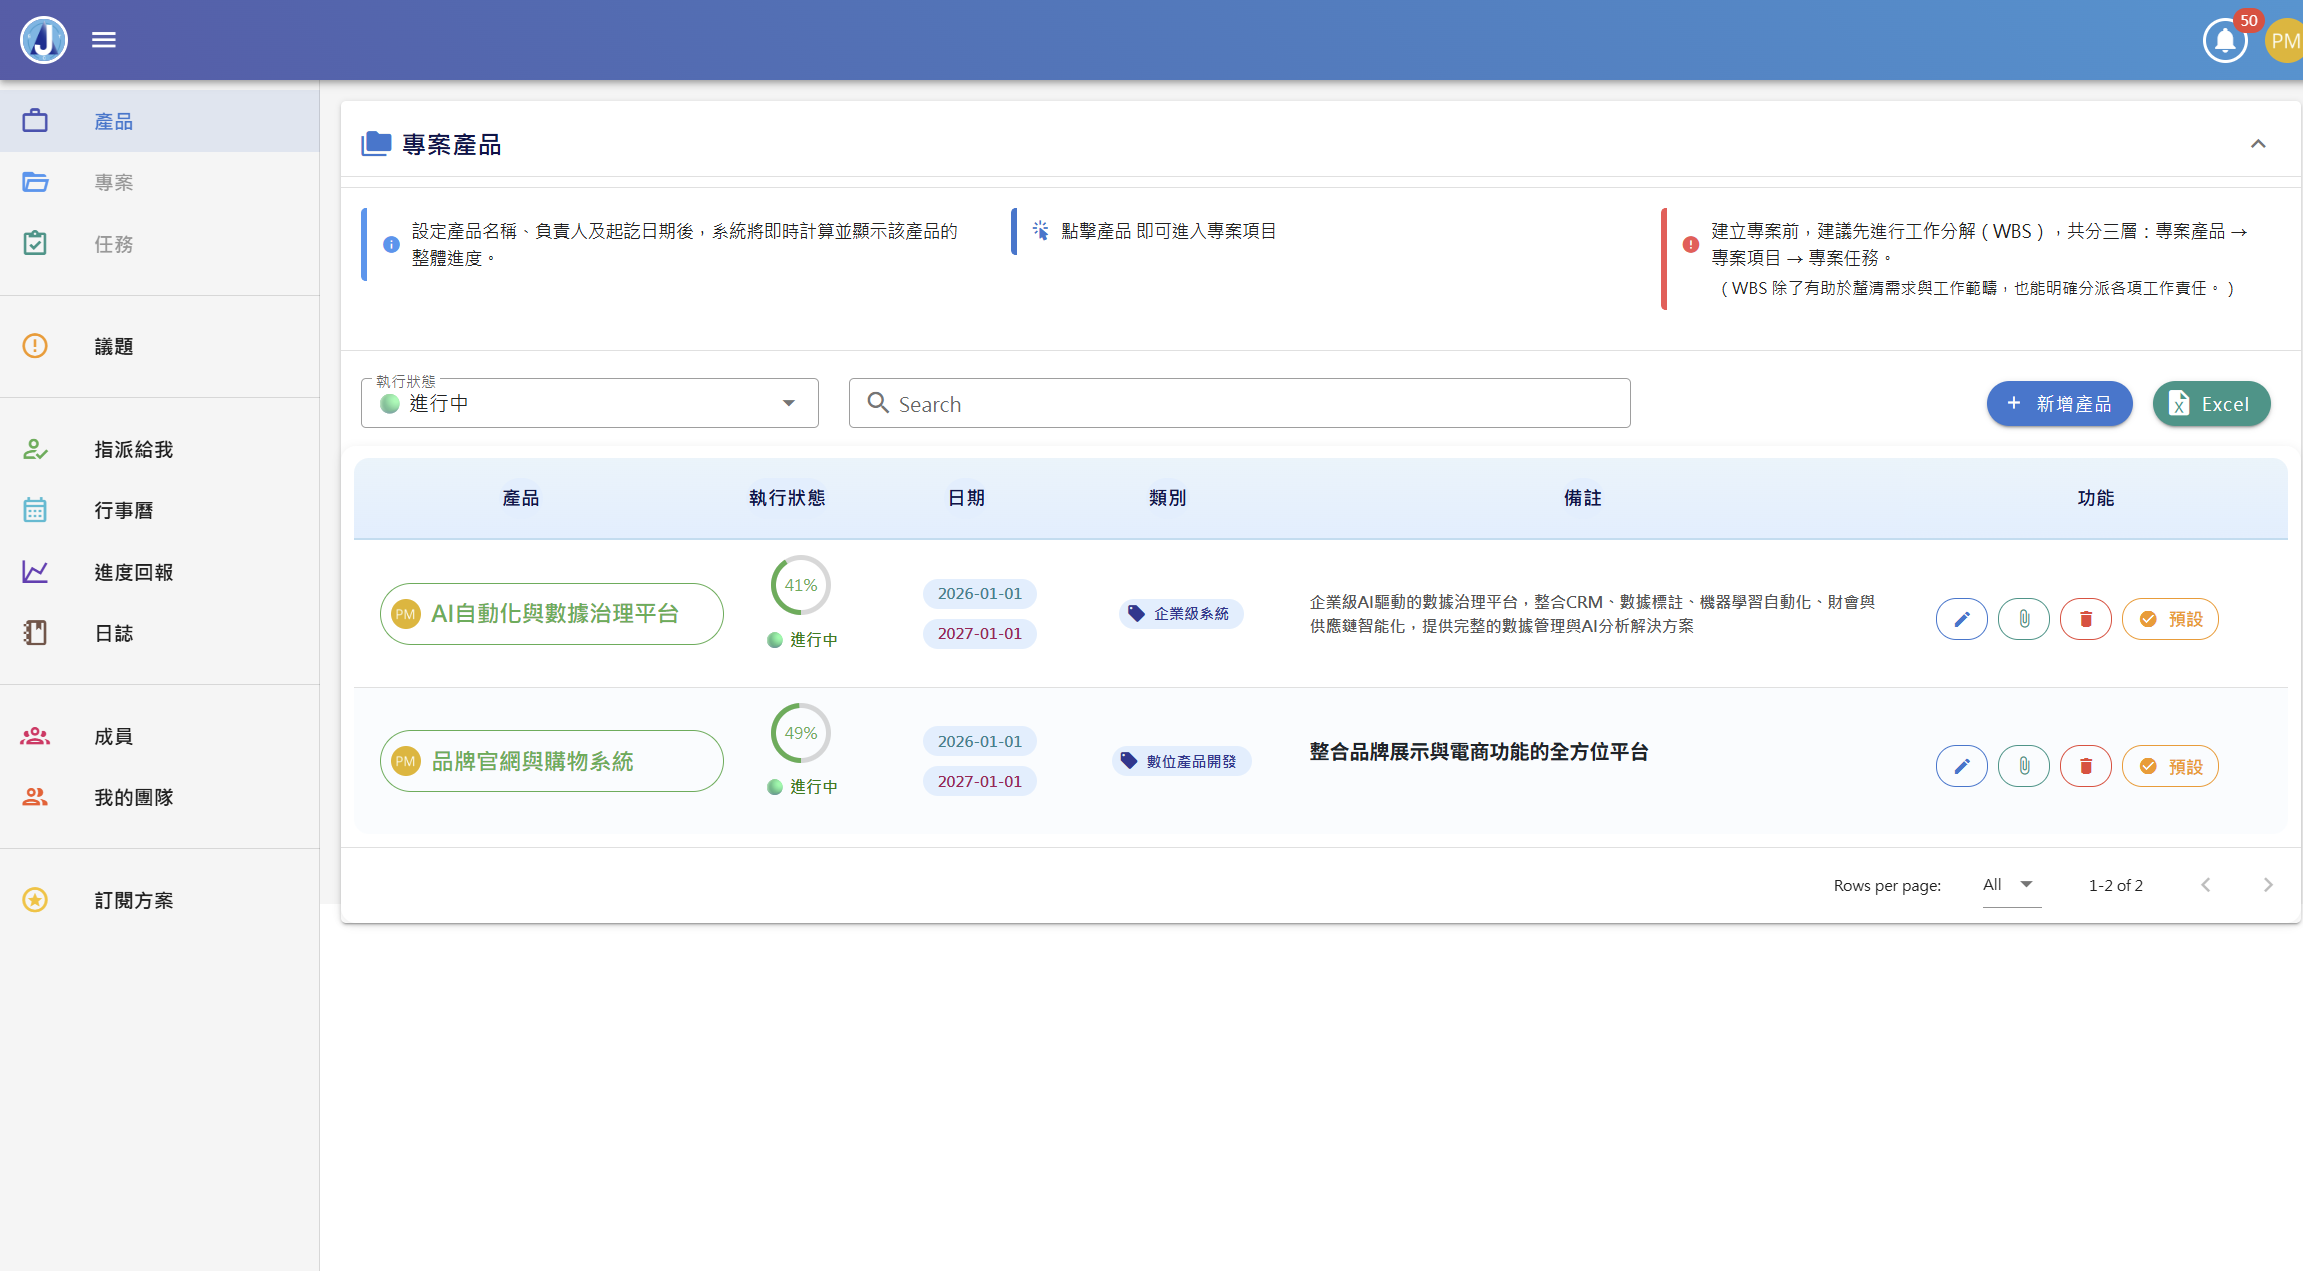Open 專案 in the sidebar

click(113, 182)
